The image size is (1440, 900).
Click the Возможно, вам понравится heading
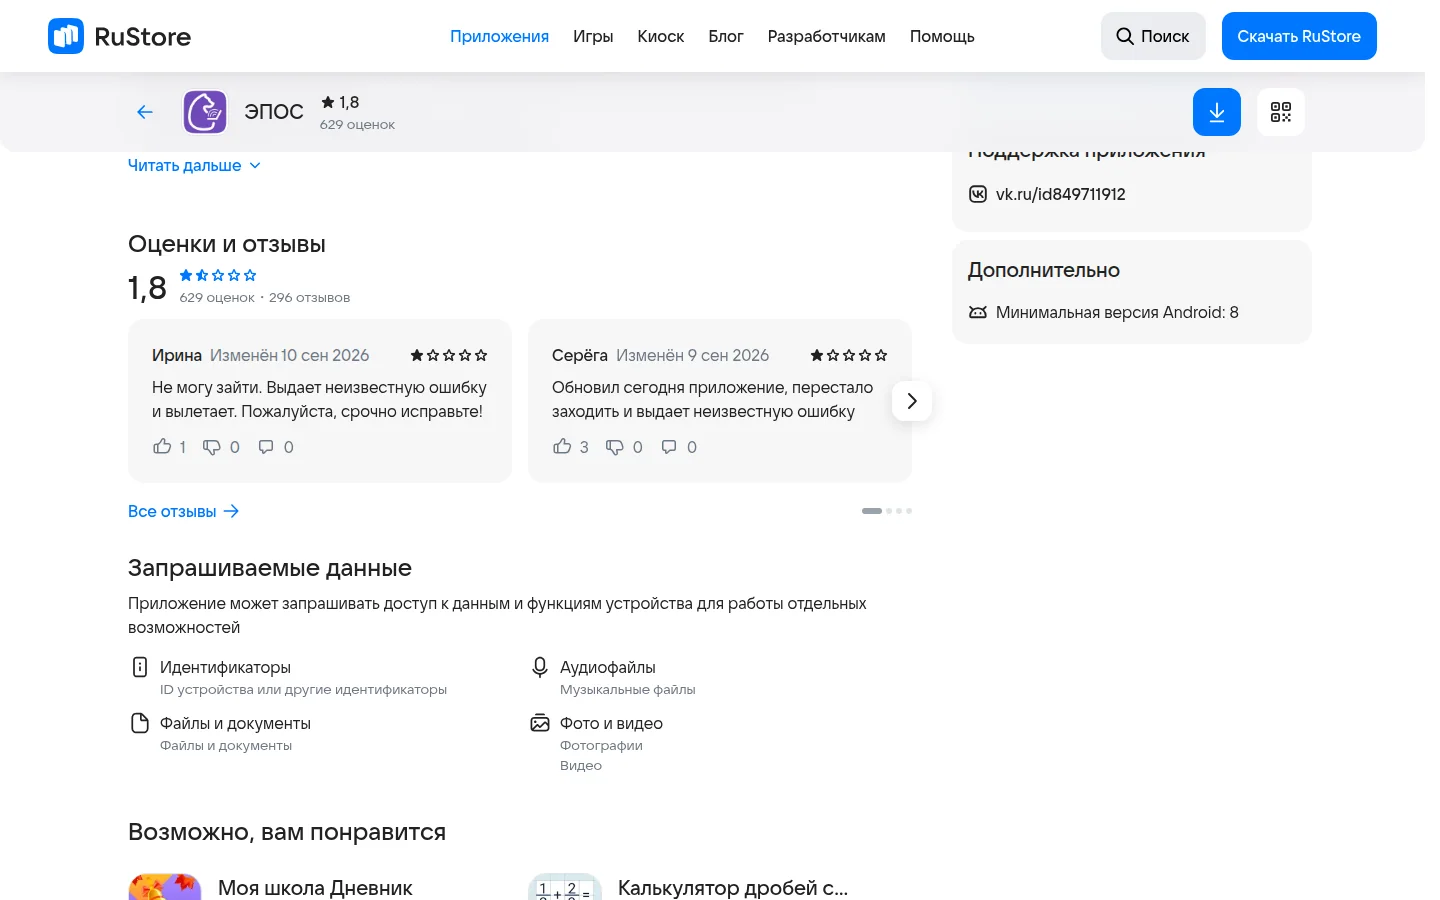[x=287, y=832]
